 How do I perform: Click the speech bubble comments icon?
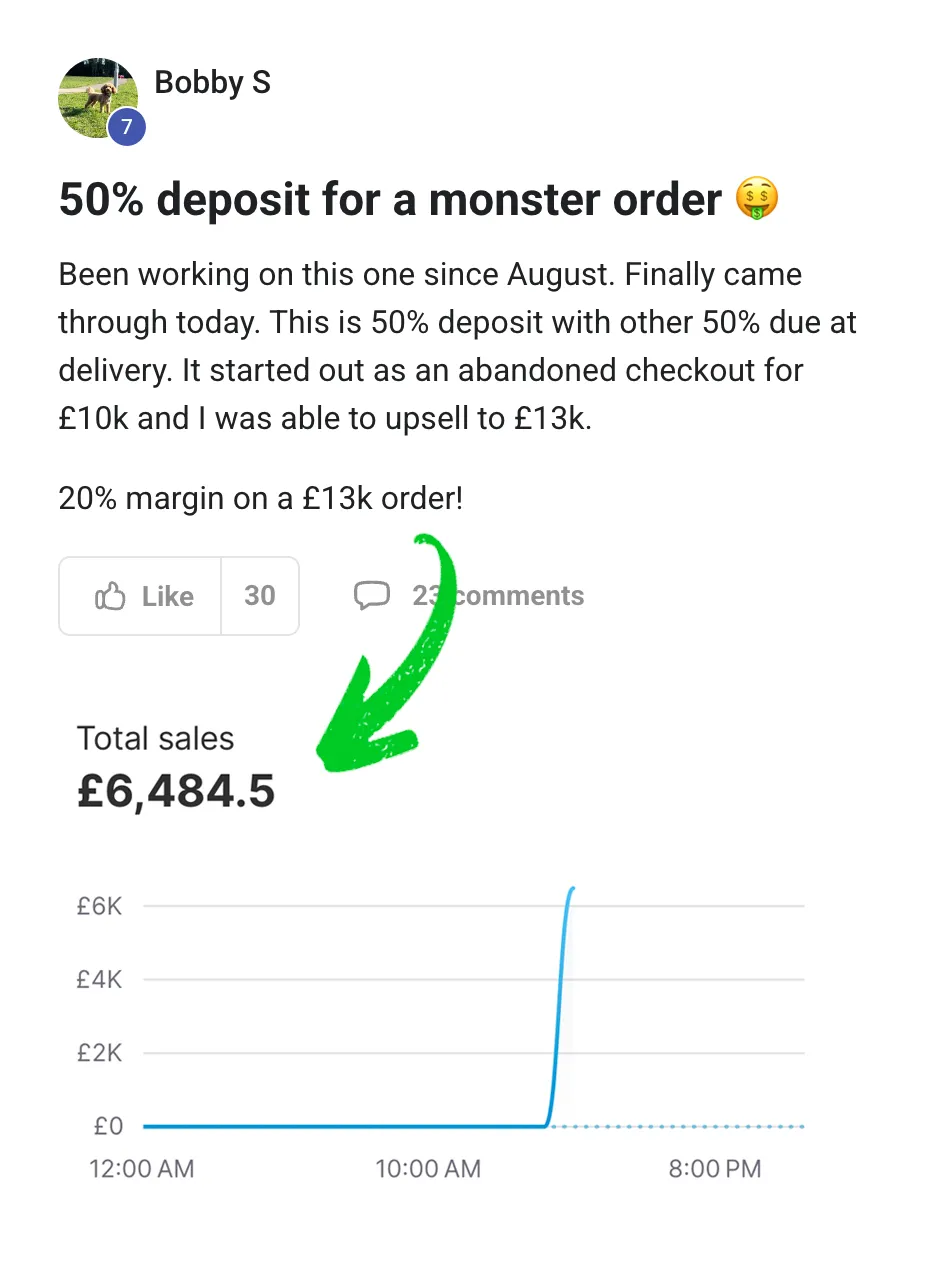371,597
